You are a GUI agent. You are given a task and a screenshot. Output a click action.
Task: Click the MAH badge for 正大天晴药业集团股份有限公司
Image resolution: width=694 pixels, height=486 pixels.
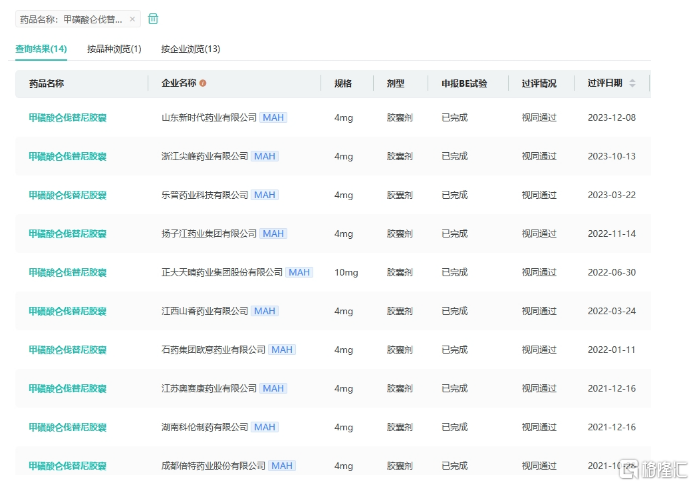(x=299, y=272)
